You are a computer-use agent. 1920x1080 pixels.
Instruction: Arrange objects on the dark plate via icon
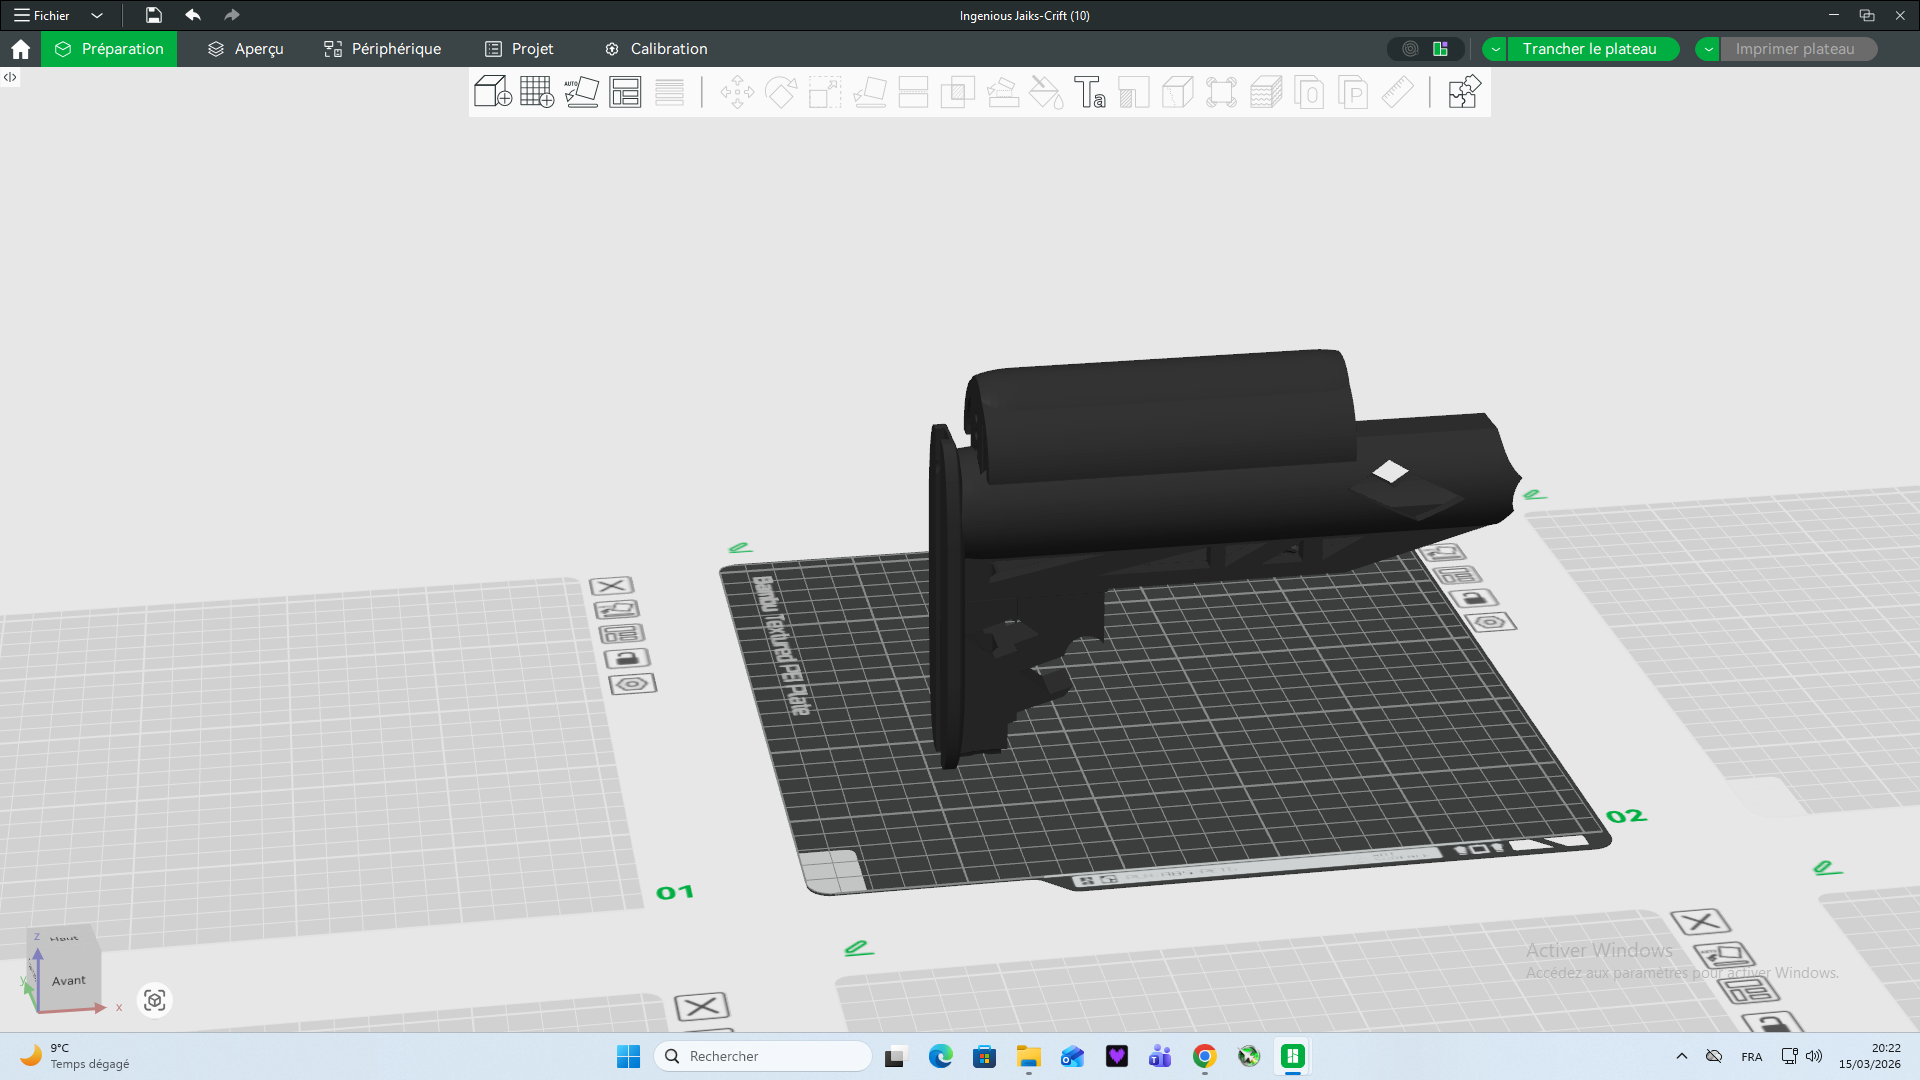click(1457, 575)
